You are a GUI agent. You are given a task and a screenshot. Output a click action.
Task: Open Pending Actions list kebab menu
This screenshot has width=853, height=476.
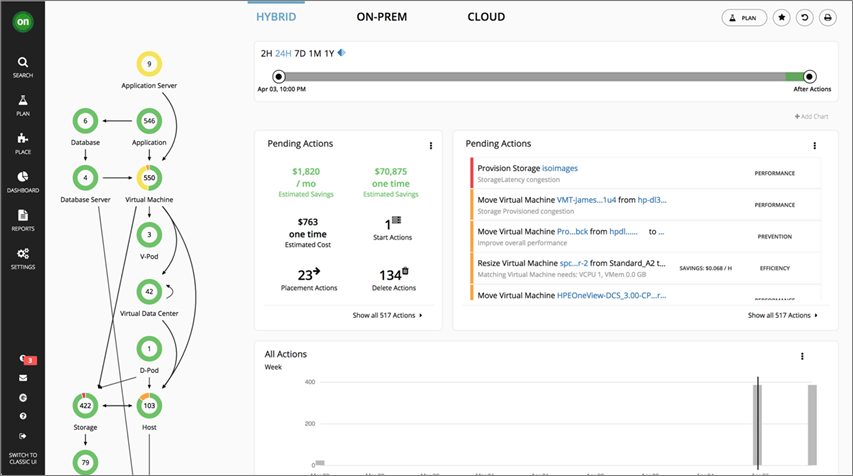coord(814,145)
